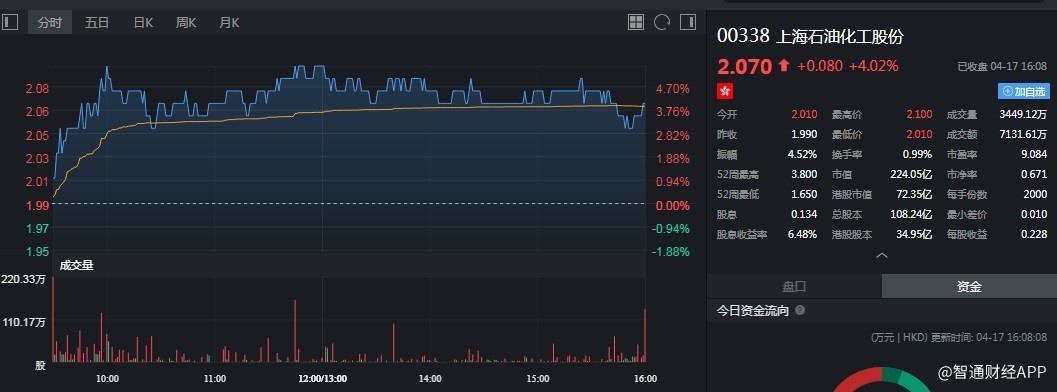Screen dimensions: 1057x392
Task: Select the 周K chart tab
Action: click(186, 22)
